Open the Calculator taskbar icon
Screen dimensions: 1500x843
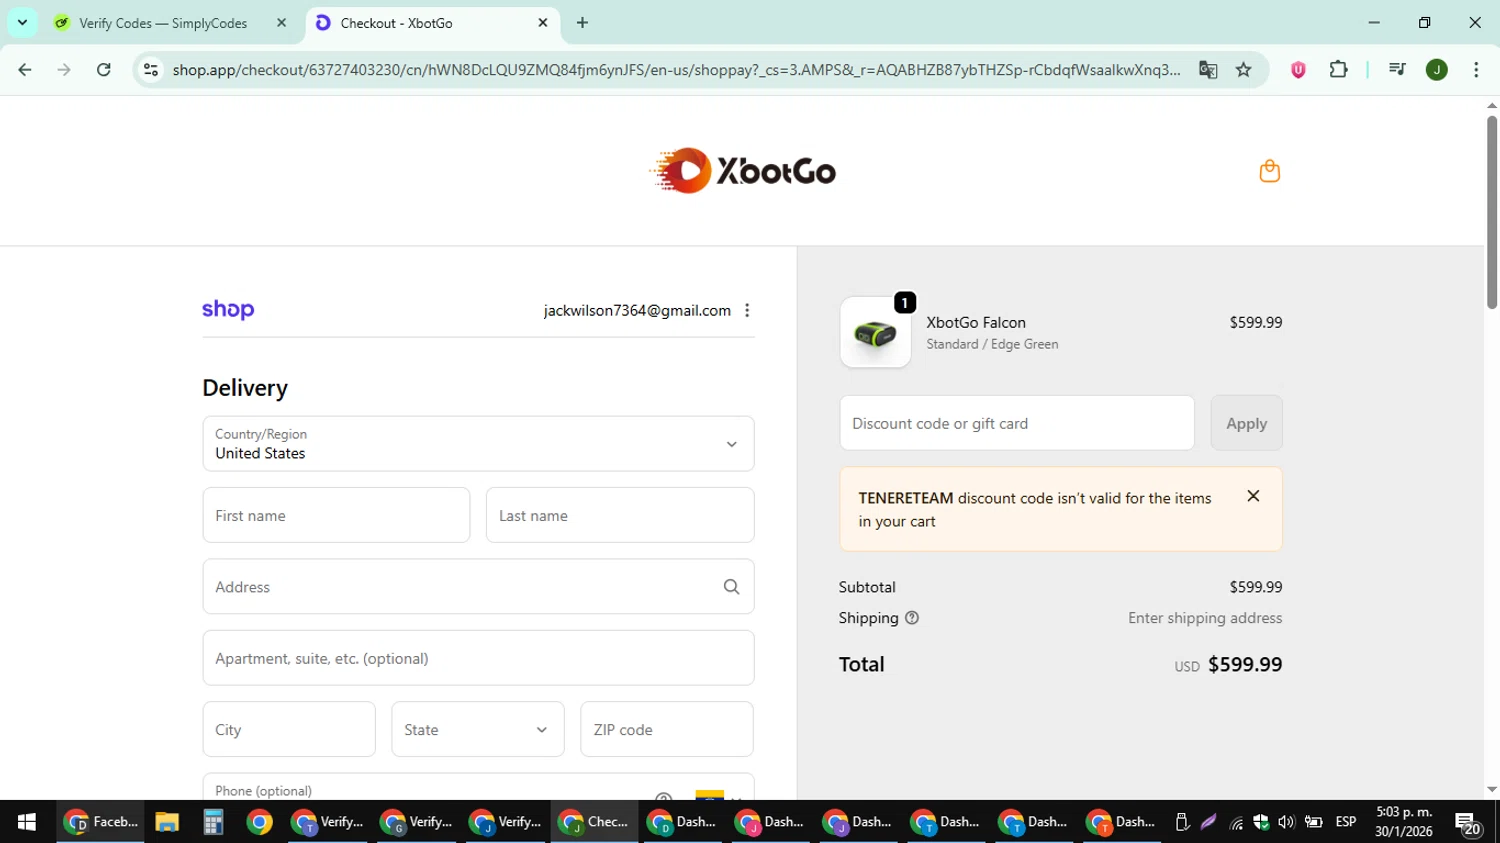[213, 822]
